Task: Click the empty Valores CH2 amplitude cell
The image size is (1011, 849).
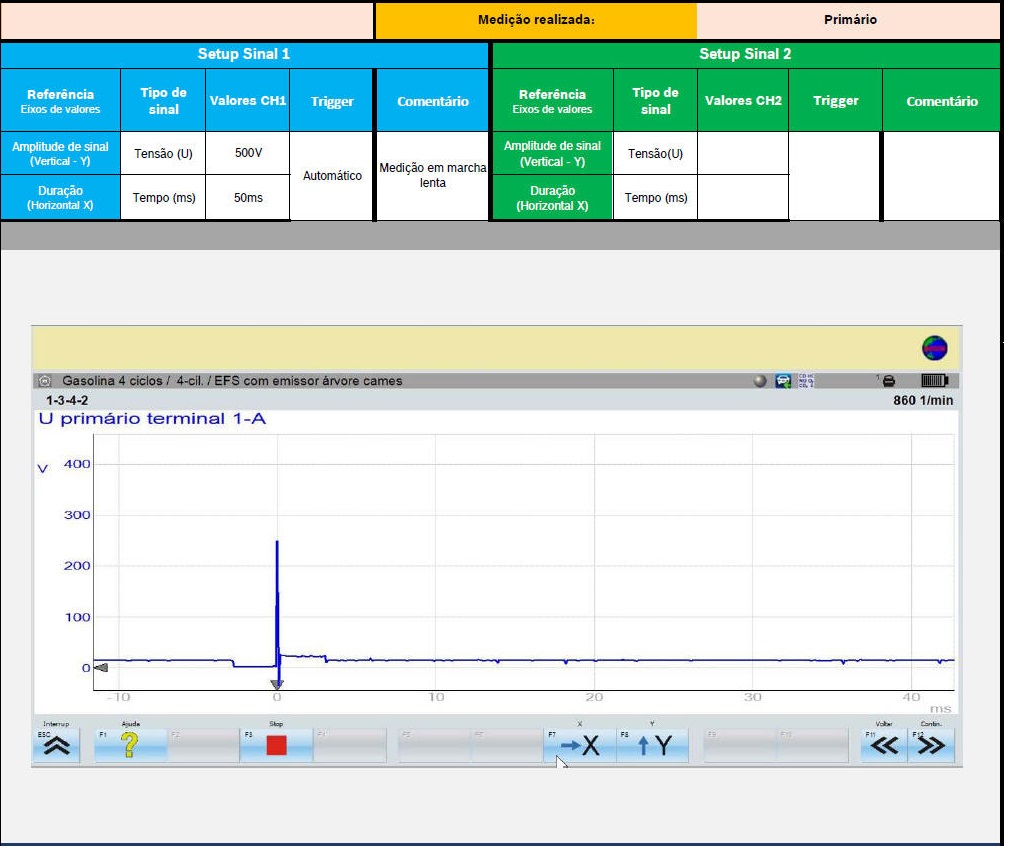Action: (x=742, y=153)
